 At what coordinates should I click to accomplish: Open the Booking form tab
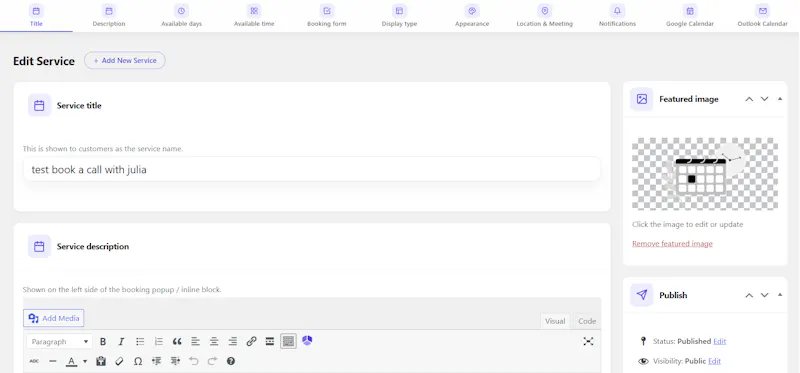click(327, 16)
